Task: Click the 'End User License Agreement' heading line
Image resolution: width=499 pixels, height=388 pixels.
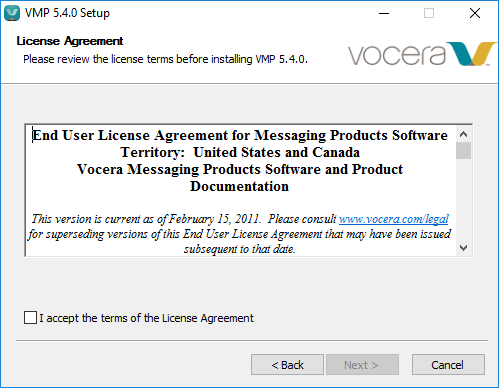Action: click(x=240, y=135)
